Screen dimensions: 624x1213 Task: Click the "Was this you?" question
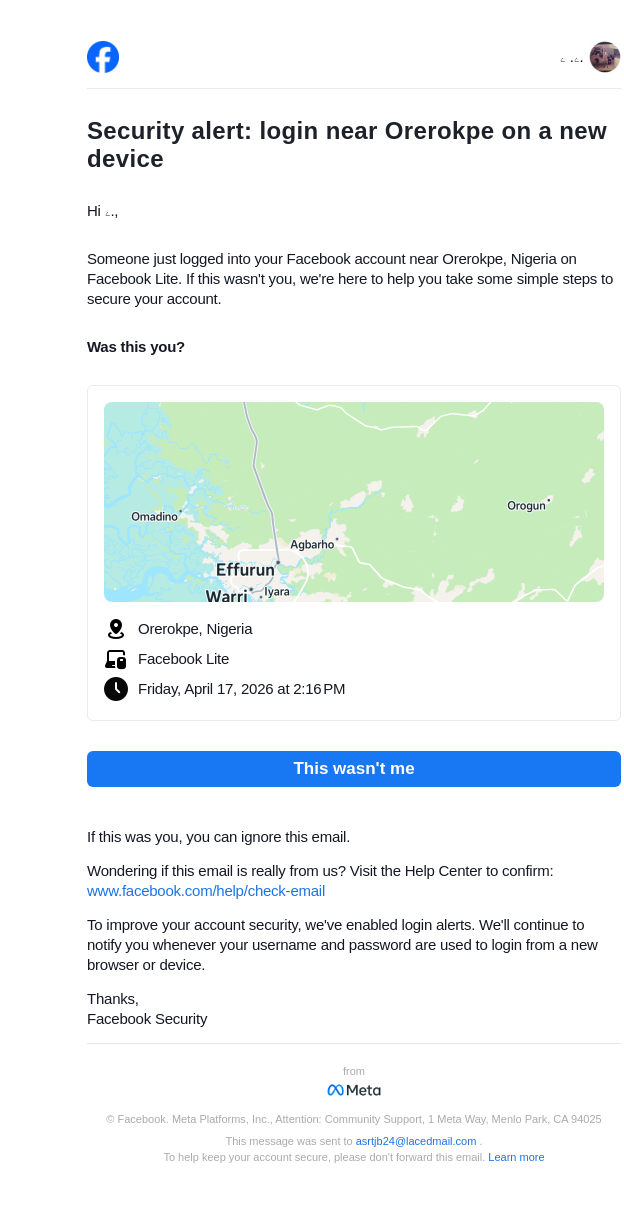(136, 347)
